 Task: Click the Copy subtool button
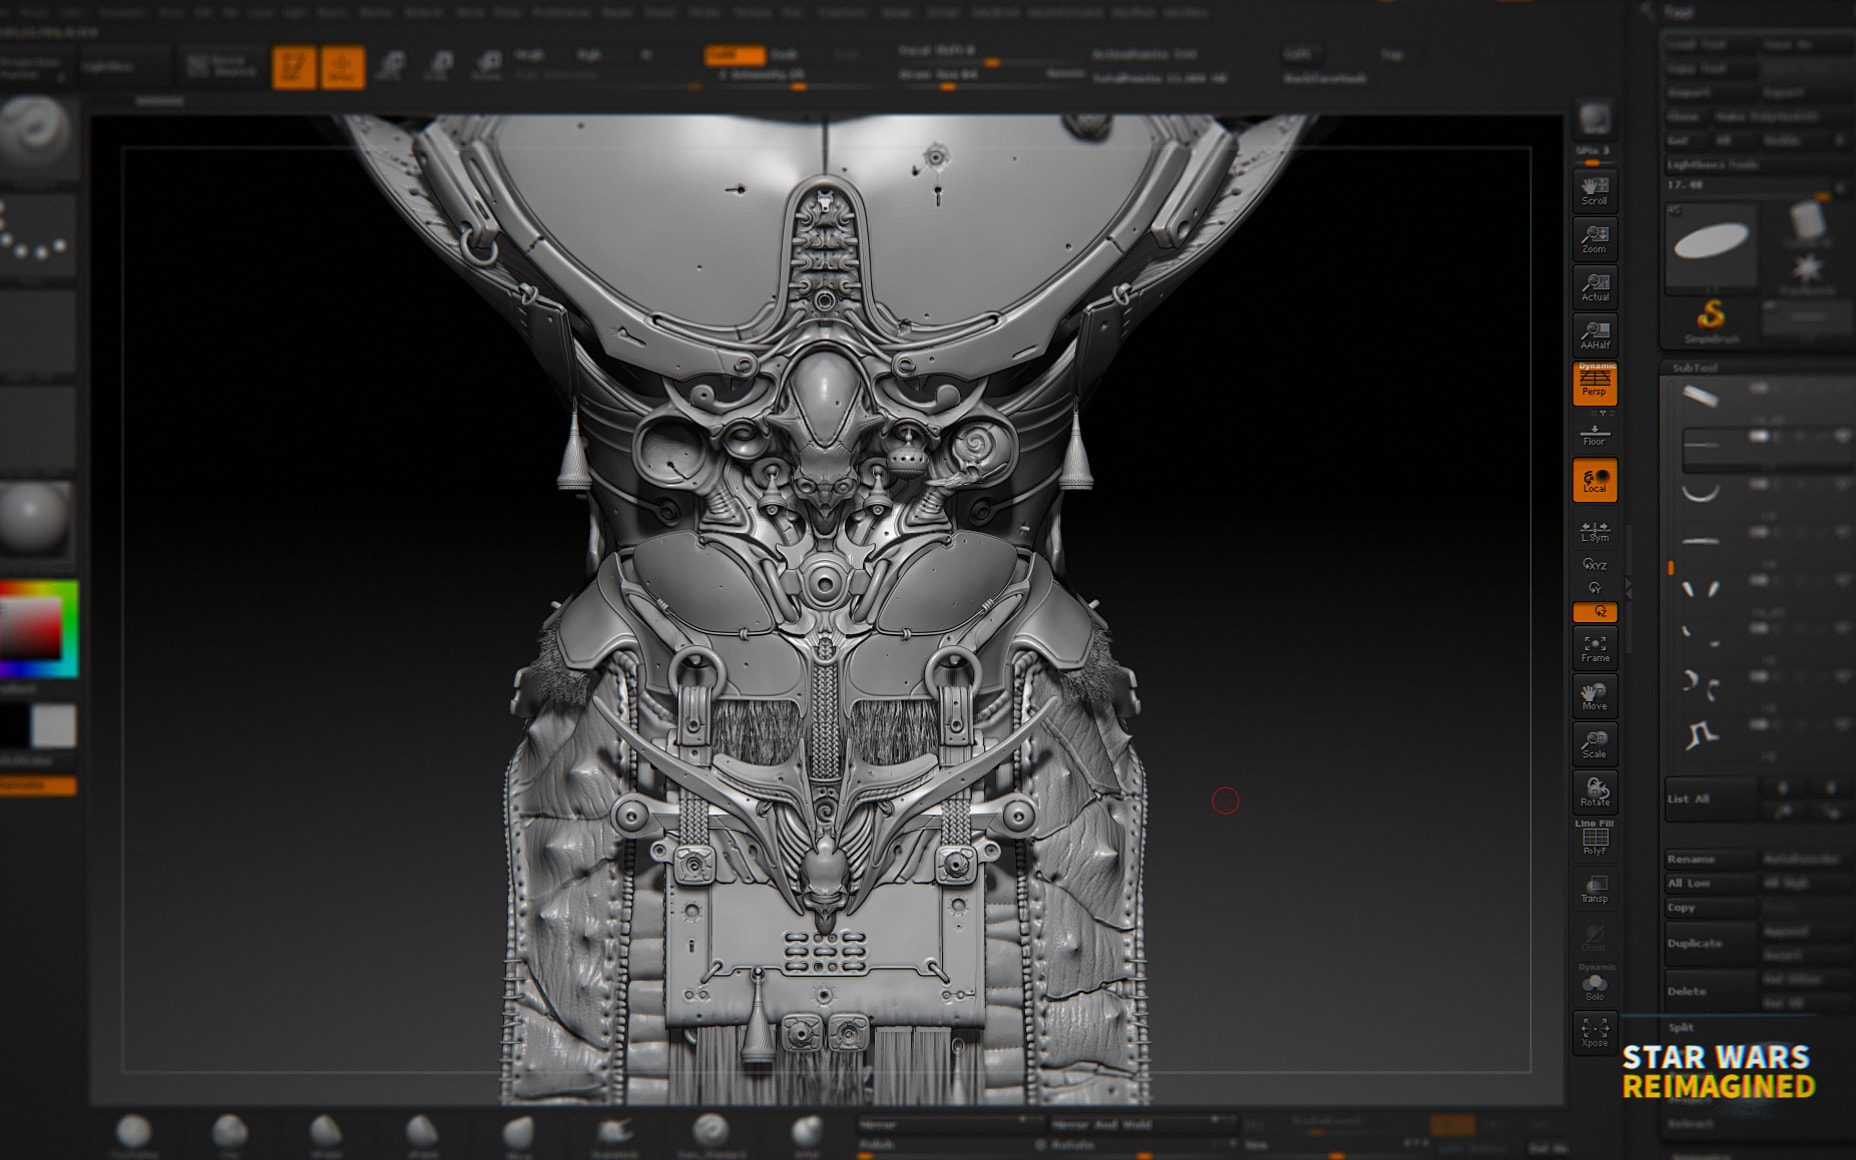point(1709,907)
